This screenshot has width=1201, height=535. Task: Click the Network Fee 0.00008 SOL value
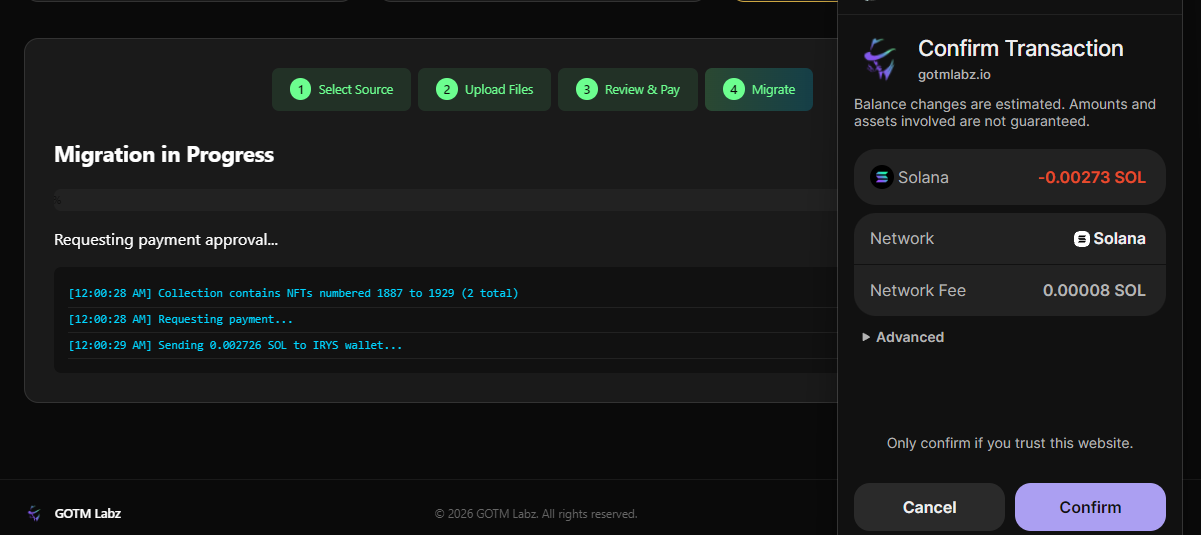[x=1094, y=290]
